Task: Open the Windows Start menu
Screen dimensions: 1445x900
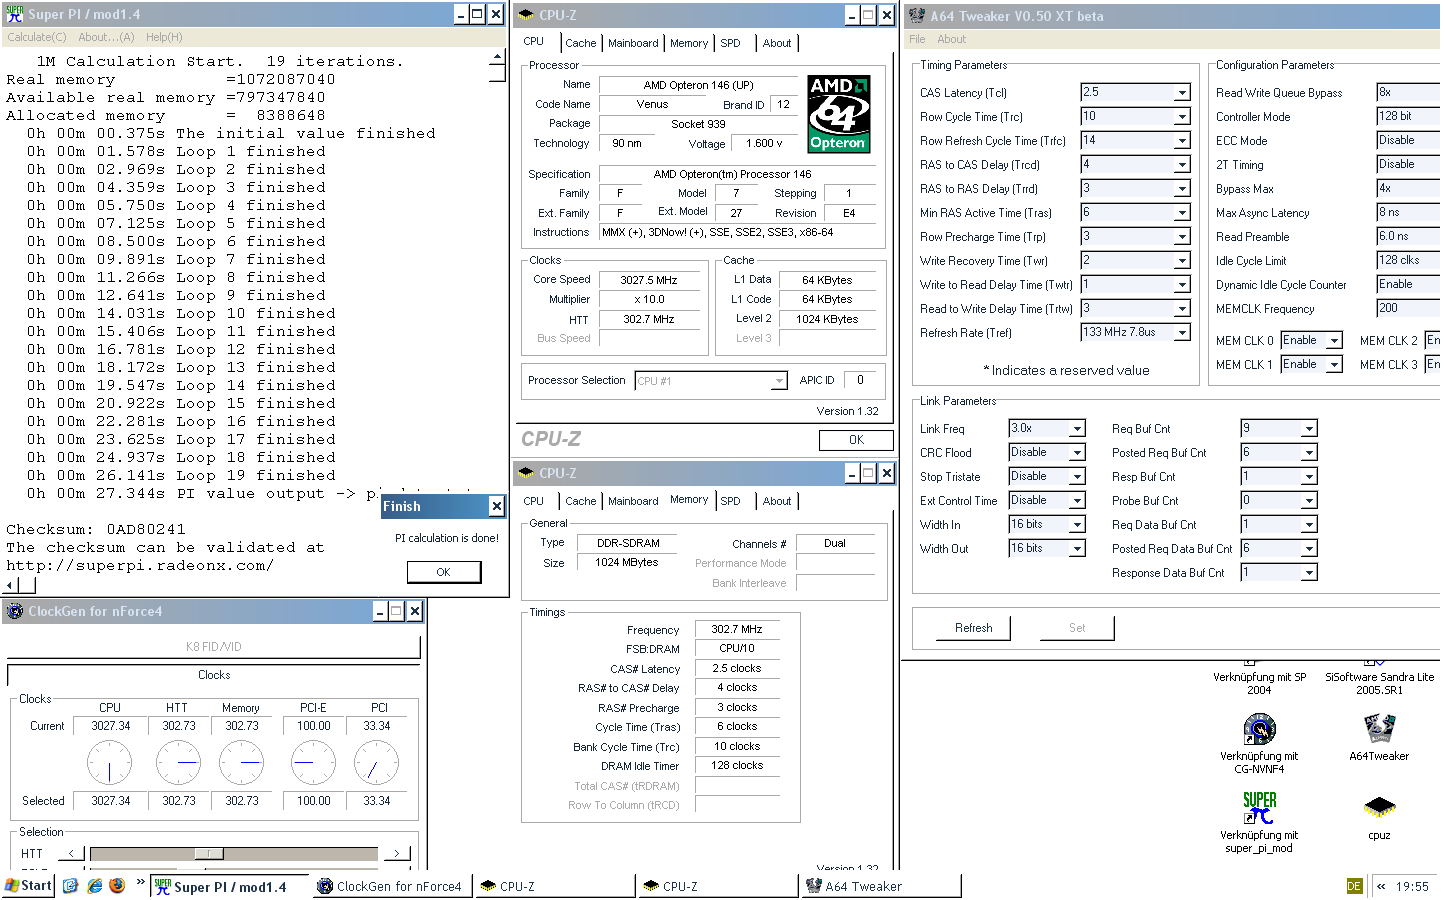Action: coord(28,885)
